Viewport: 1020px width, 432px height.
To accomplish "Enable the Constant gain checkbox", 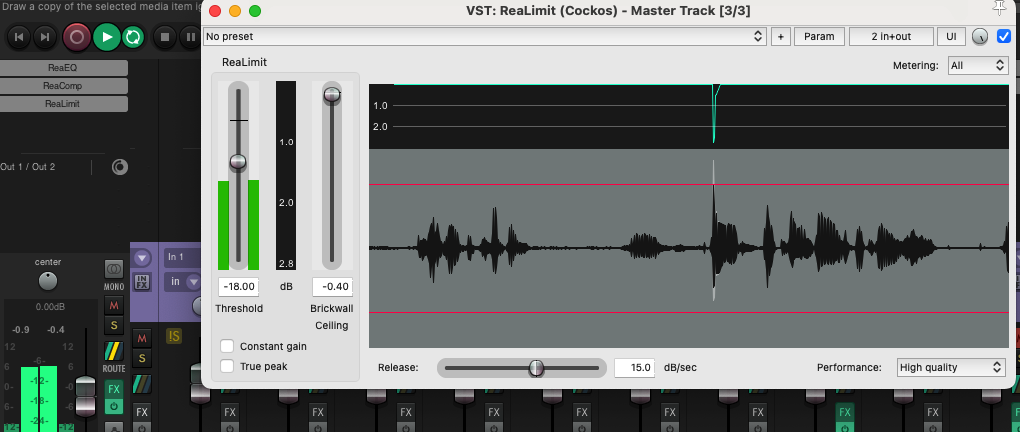I will pos(227,346).
